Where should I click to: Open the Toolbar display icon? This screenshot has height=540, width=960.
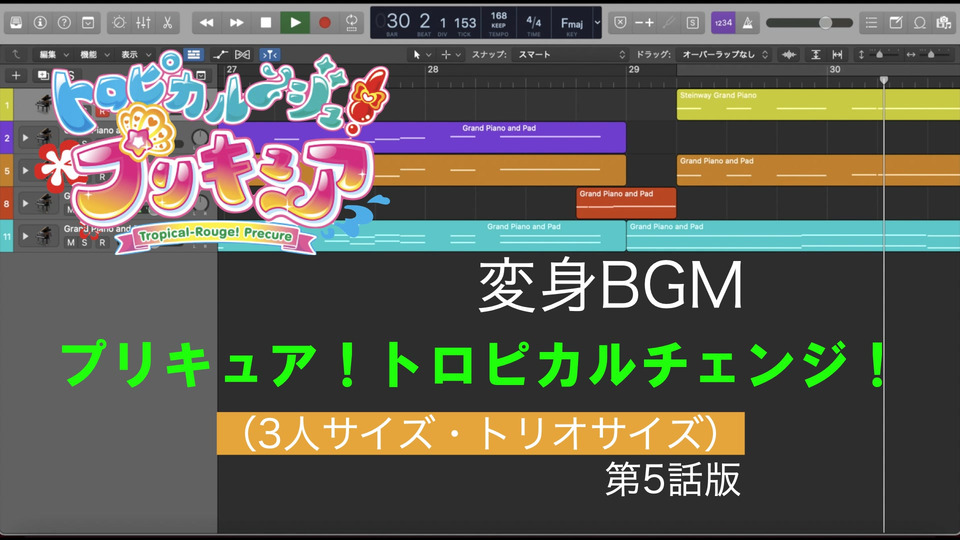pyautogui.click(x=88, y=23)
